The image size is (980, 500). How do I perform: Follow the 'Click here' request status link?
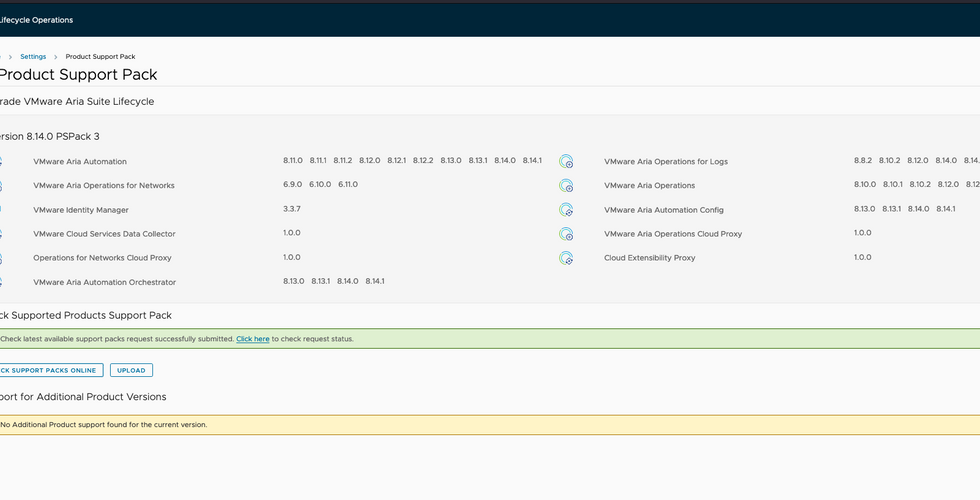(252, 339)
